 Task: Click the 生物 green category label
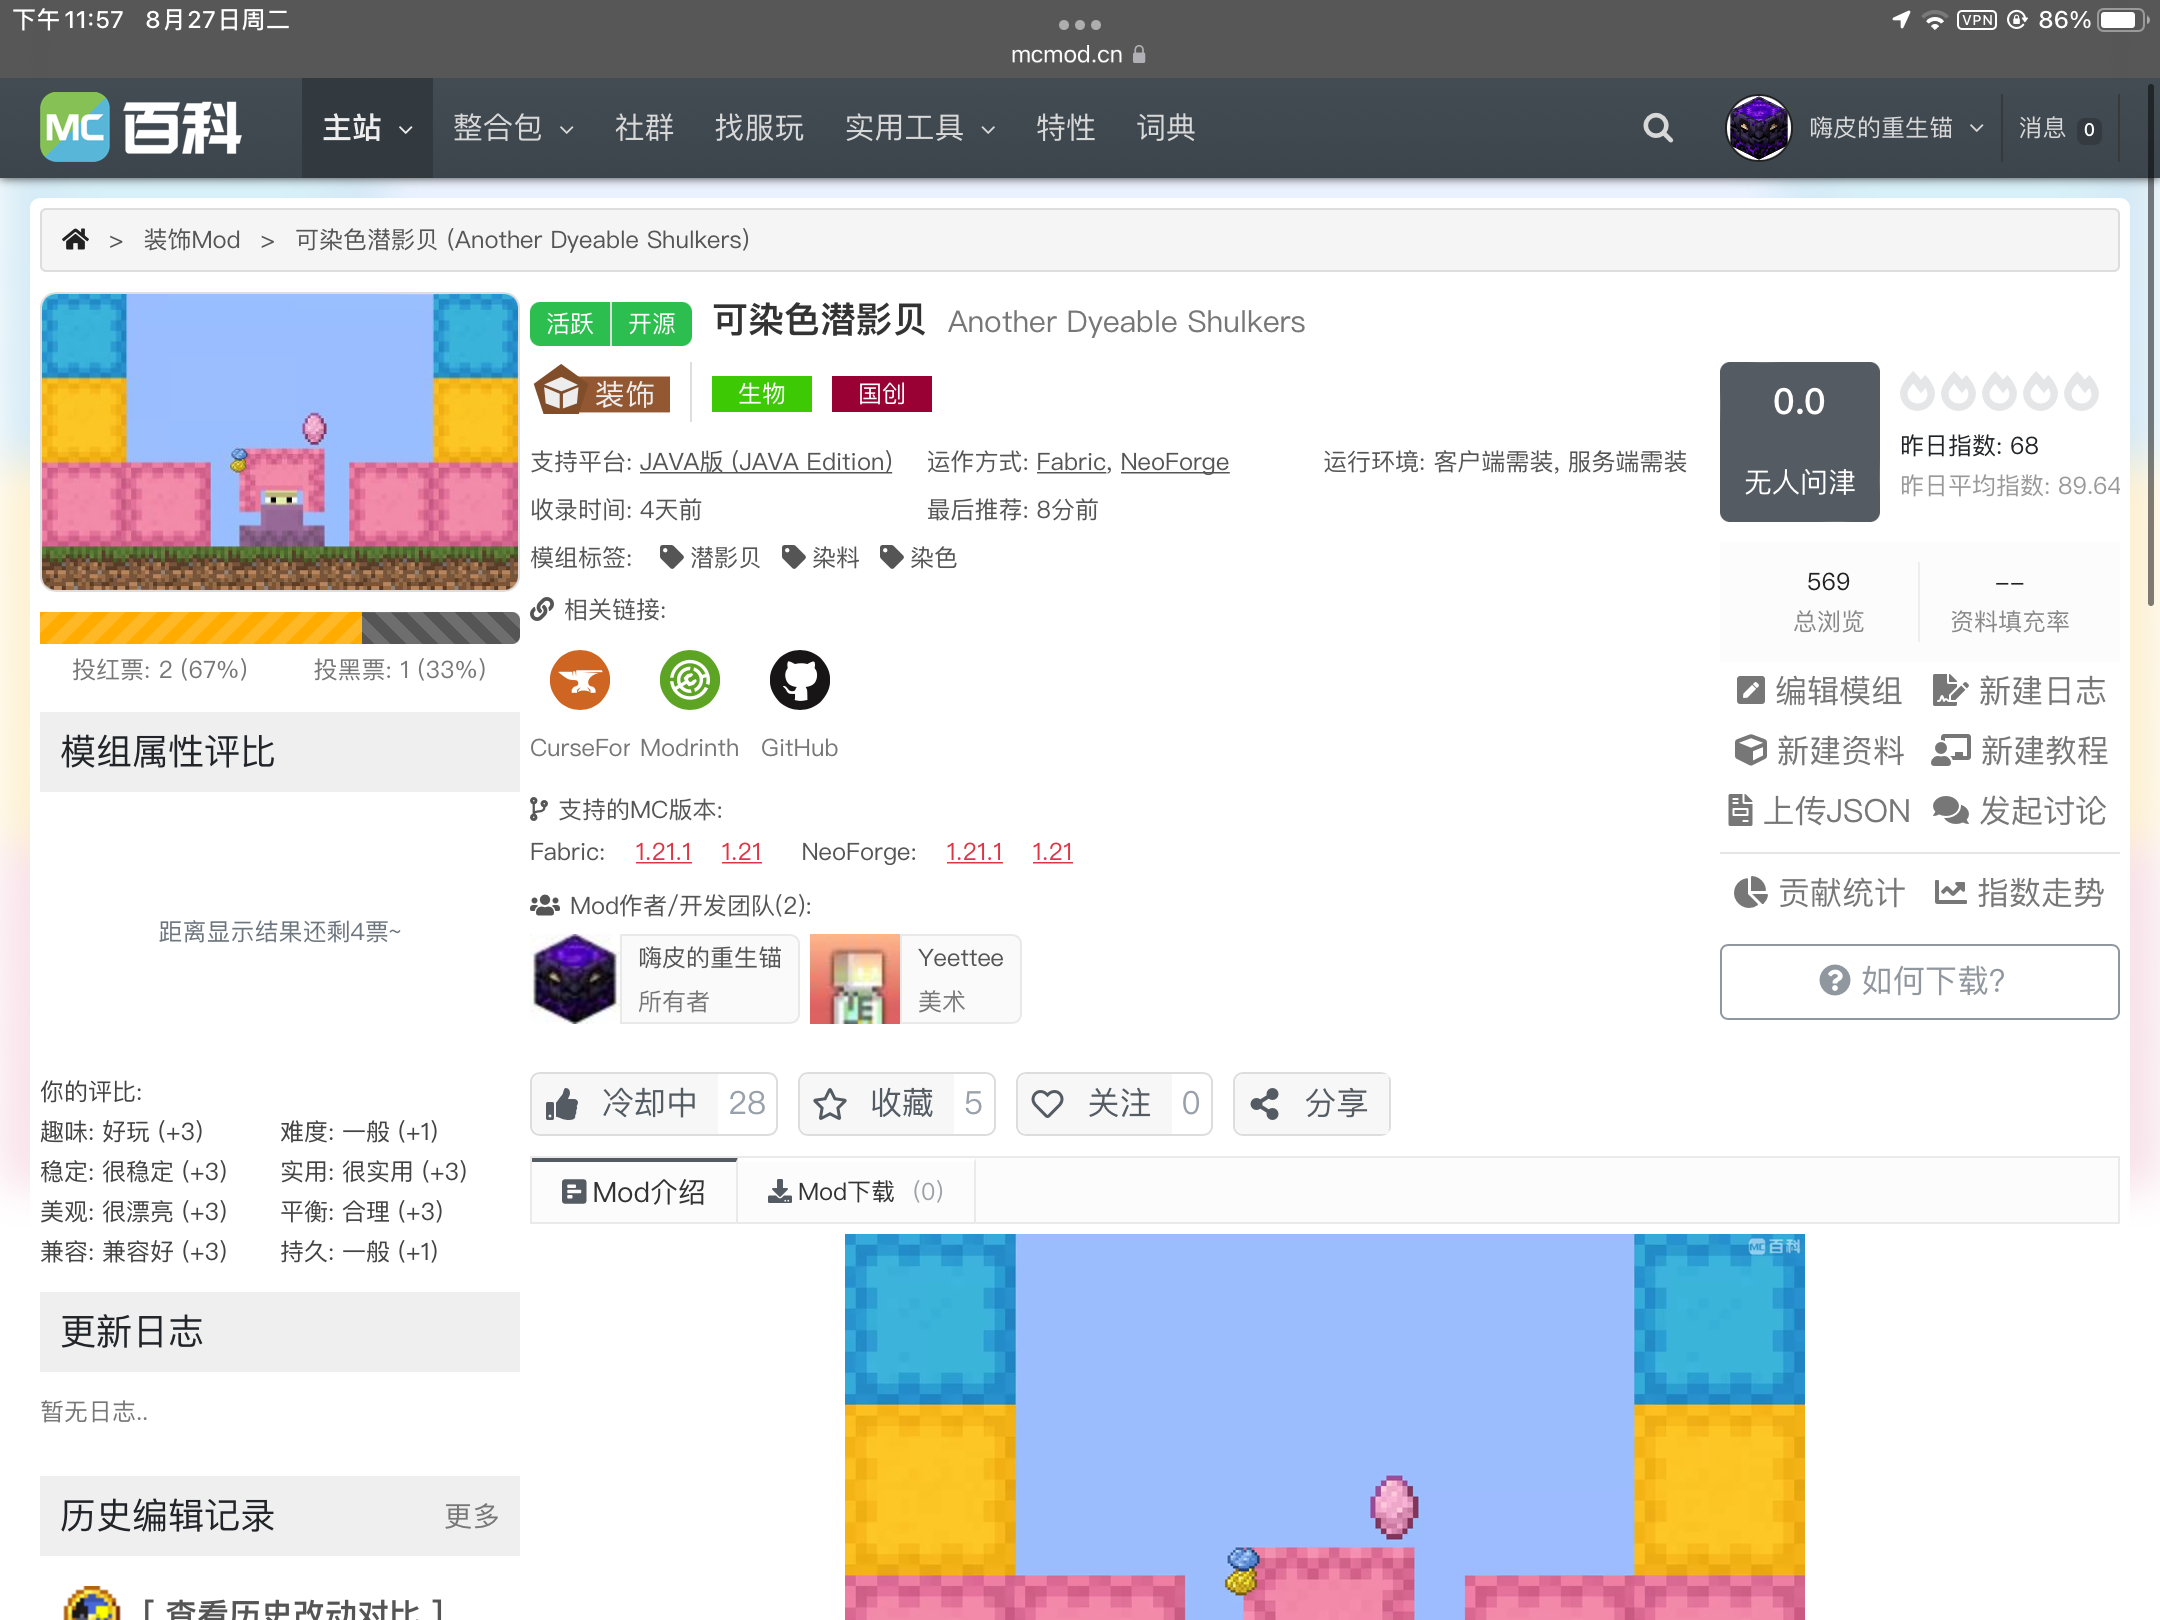click(x=762, y=393)
